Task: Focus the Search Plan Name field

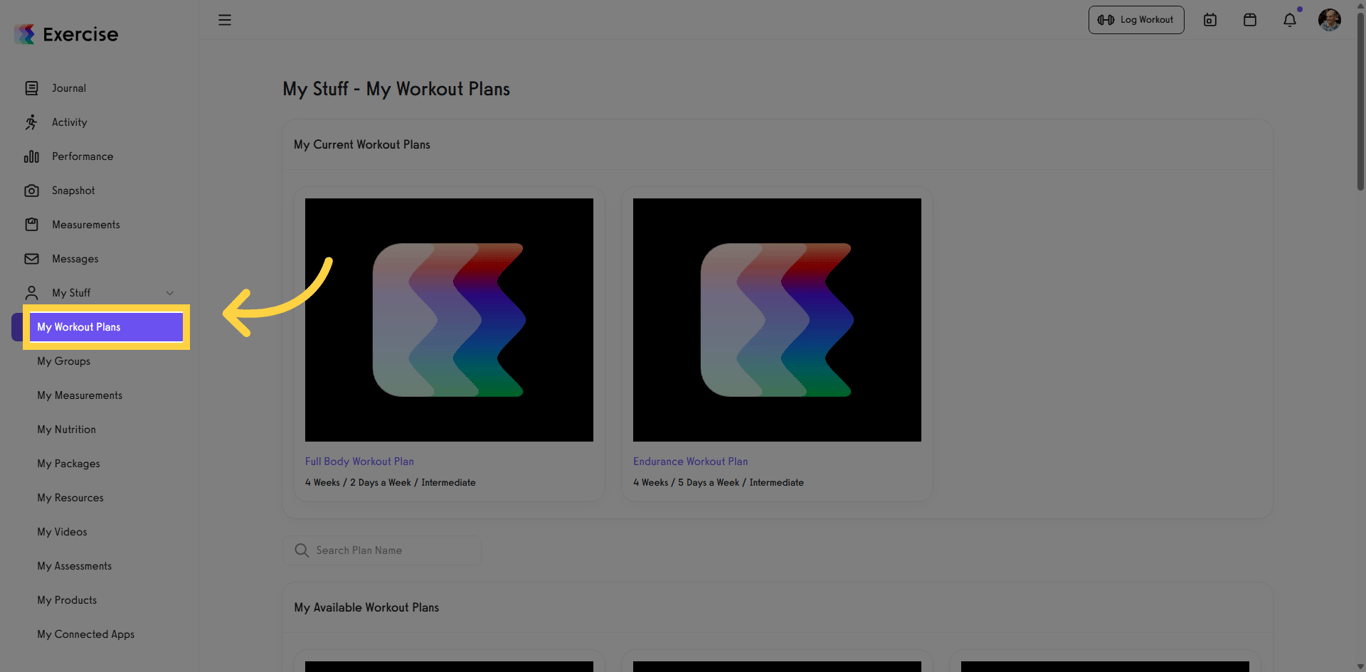Action: coord(382,550)
